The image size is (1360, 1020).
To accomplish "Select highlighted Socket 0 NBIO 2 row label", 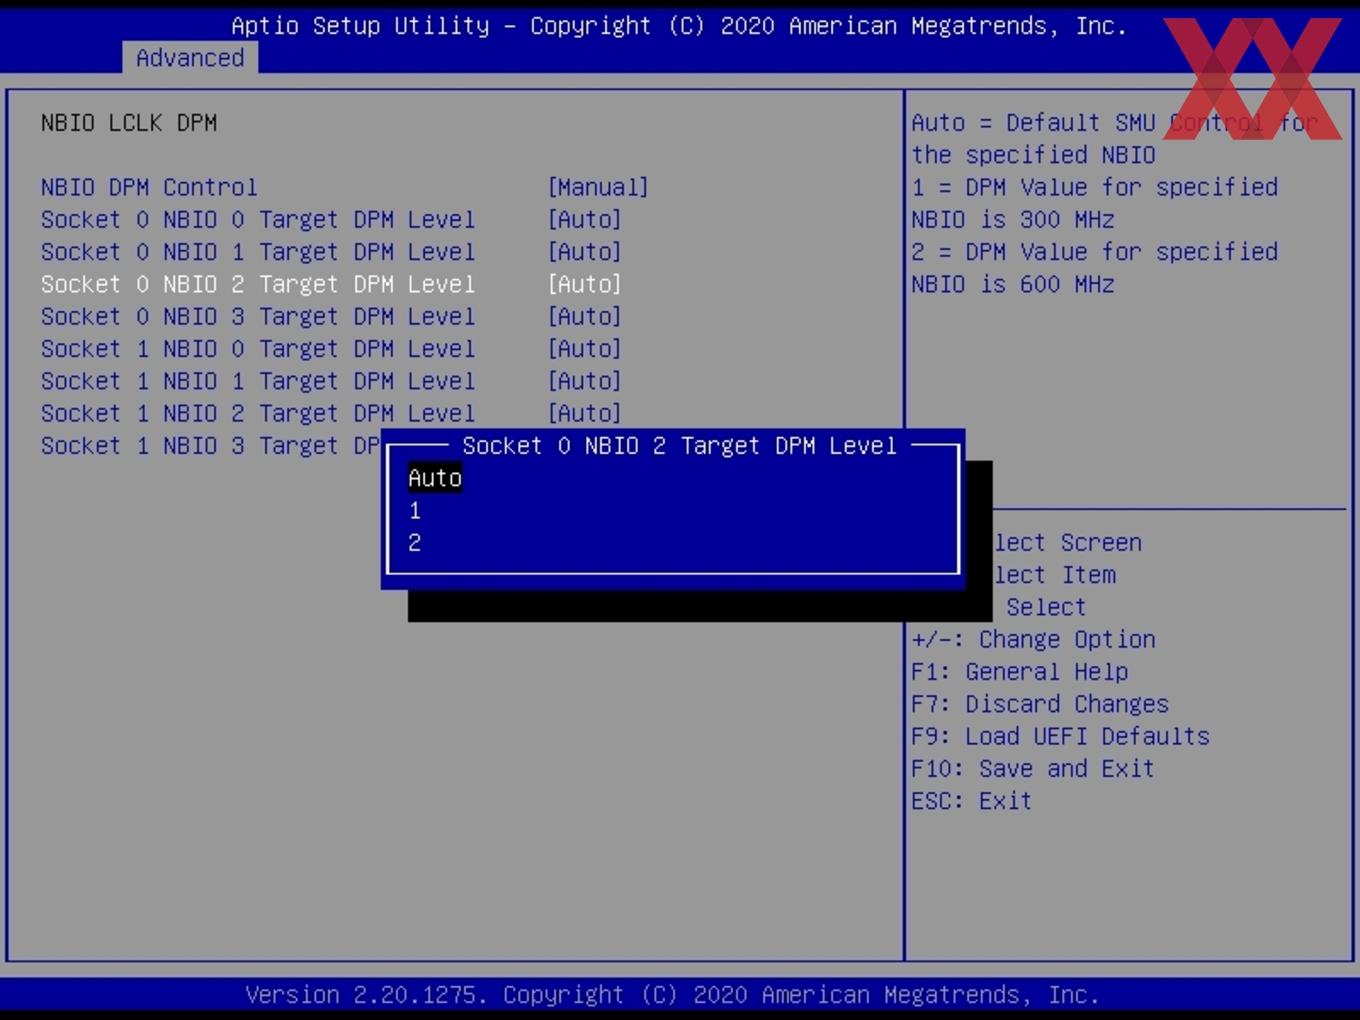I will pos(258,284).
